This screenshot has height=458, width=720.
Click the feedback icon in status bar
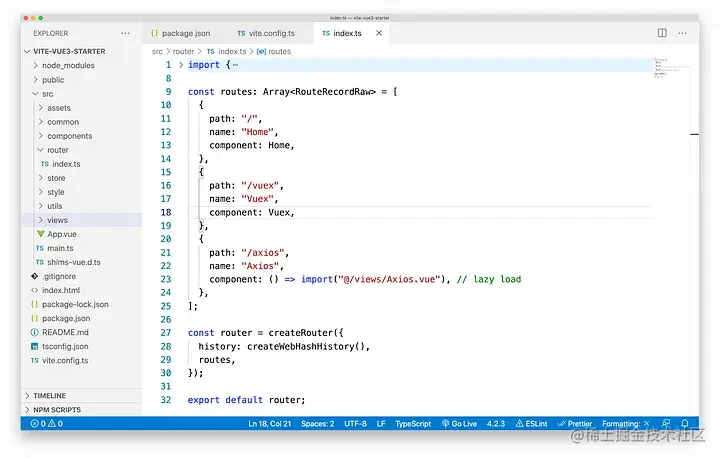pyautogui.click(x=666, y=424)
